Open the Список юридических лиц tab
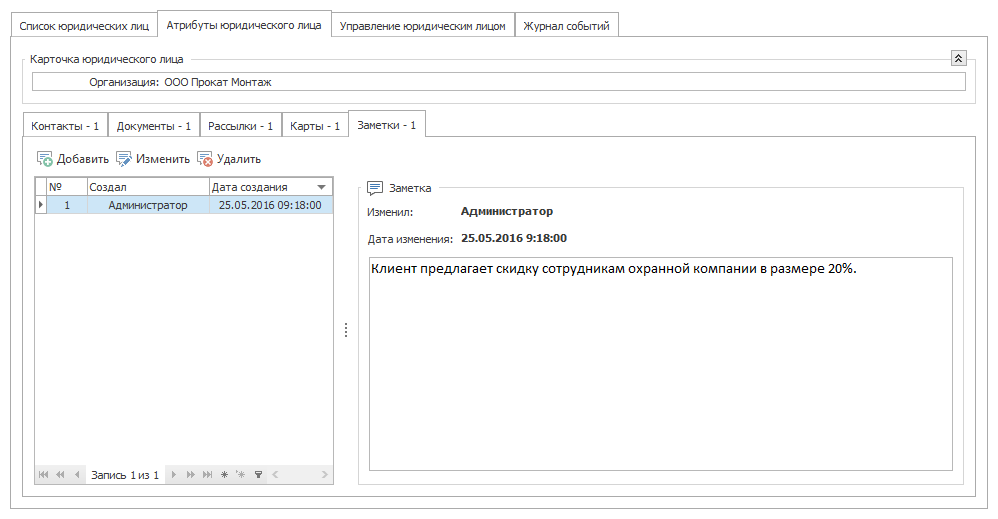The height and width of the screenshot is (519, 998). [84, 26]
